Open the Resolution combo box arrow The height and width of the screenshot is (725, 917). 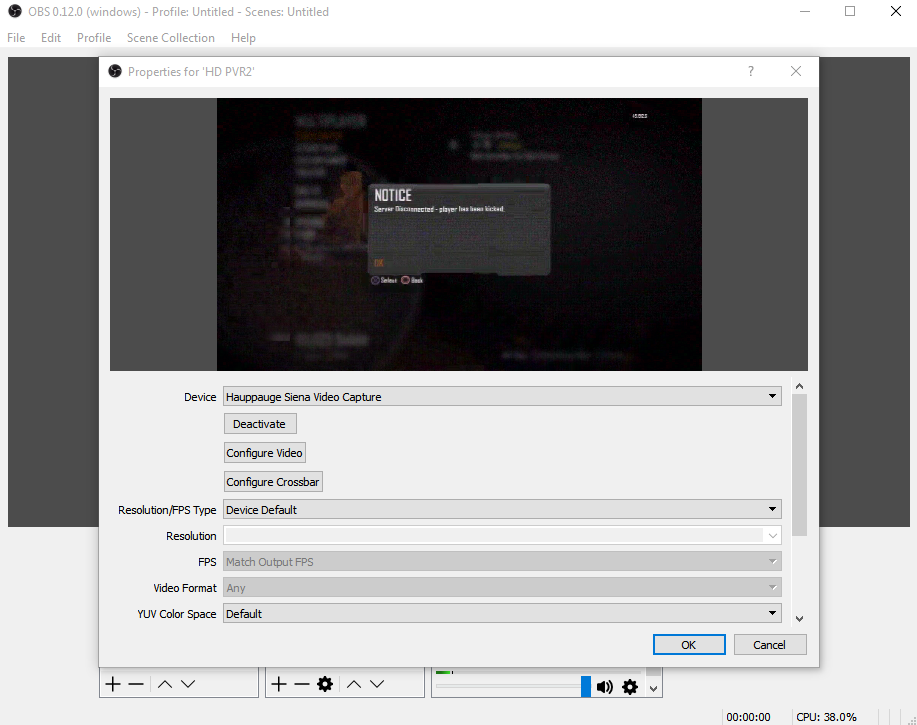pyautogui.click(x=773, y=536)
